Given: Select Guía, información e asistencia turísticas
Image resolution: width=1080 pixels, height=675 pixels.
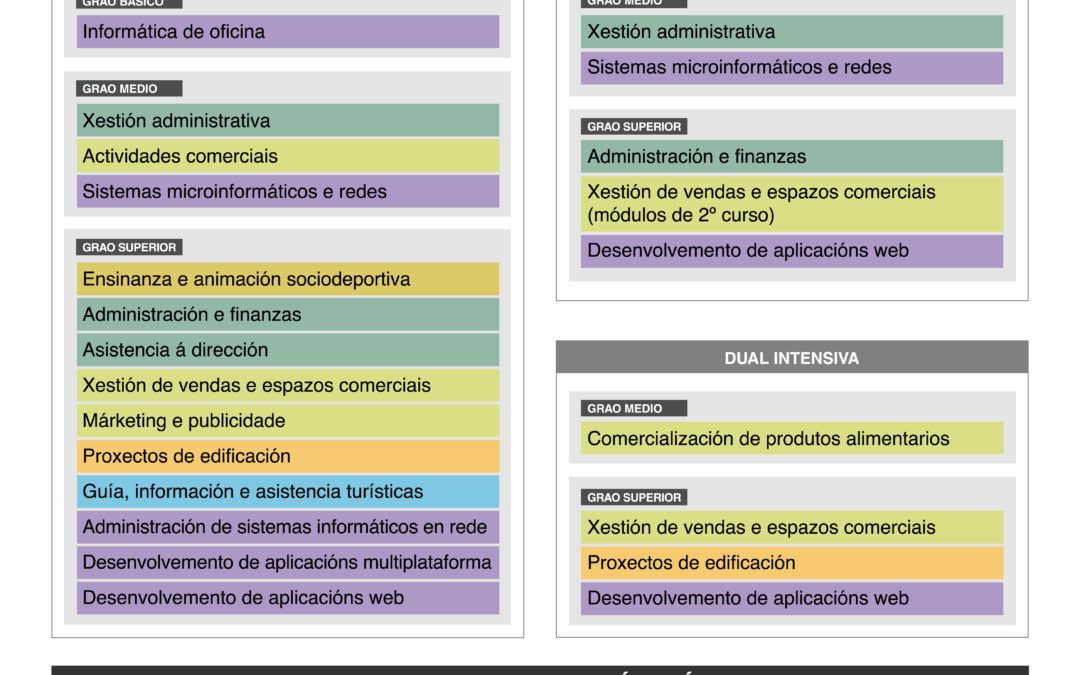Looking at the screenshot, I should pyautogui.click(x=288, y=491).
